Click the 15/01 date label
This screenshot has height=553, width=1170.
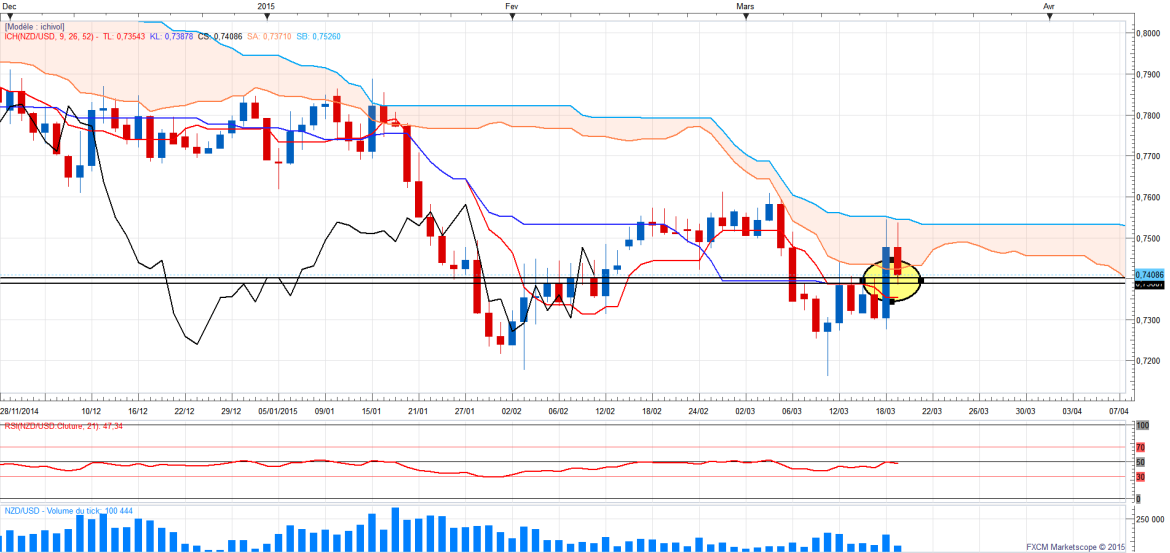coord(372,411)
